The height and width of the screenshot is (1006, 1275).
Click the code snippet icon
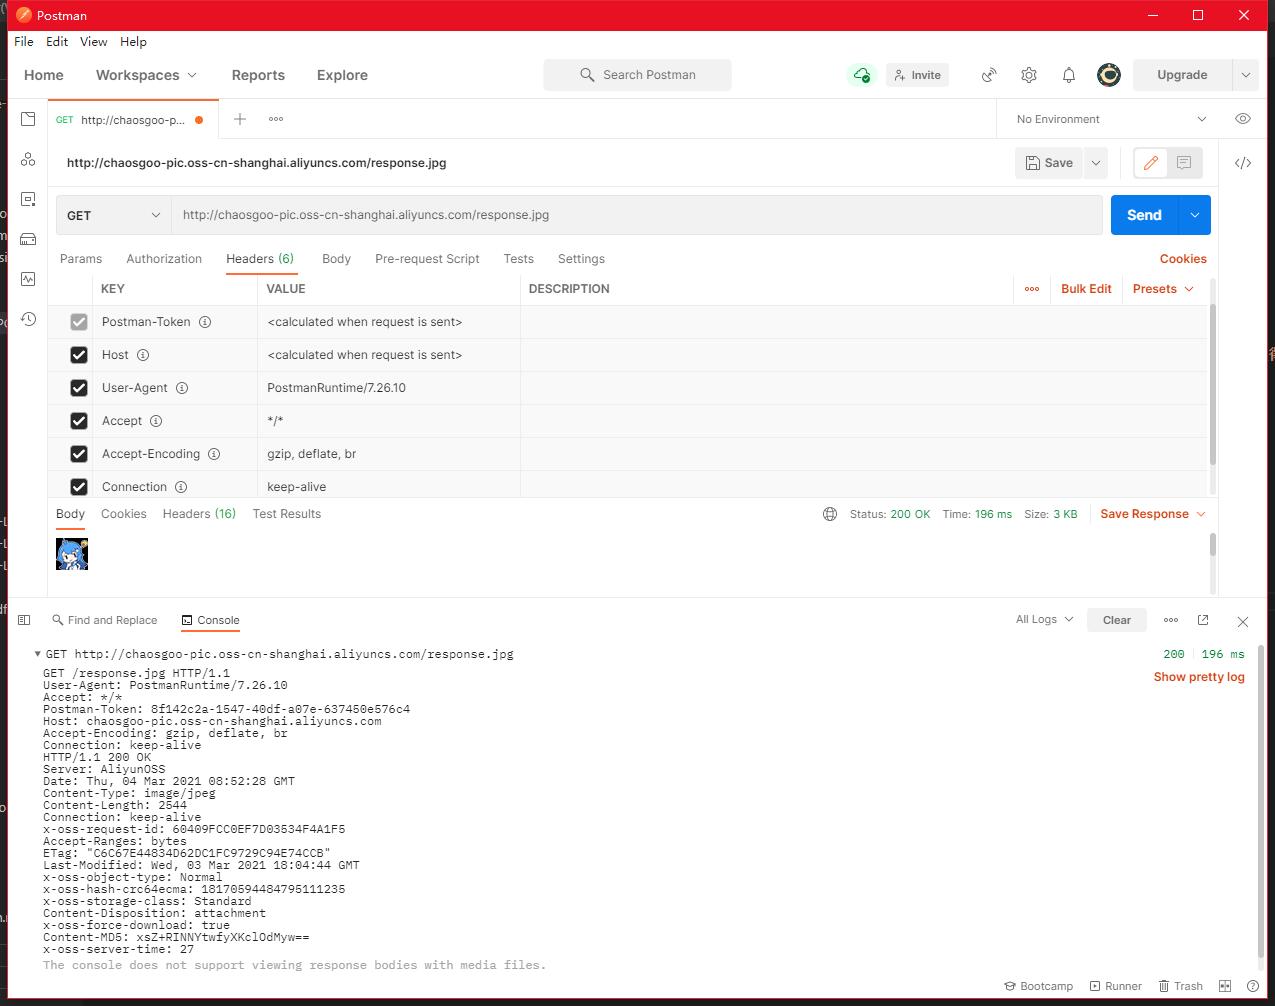coord(1242,163)
